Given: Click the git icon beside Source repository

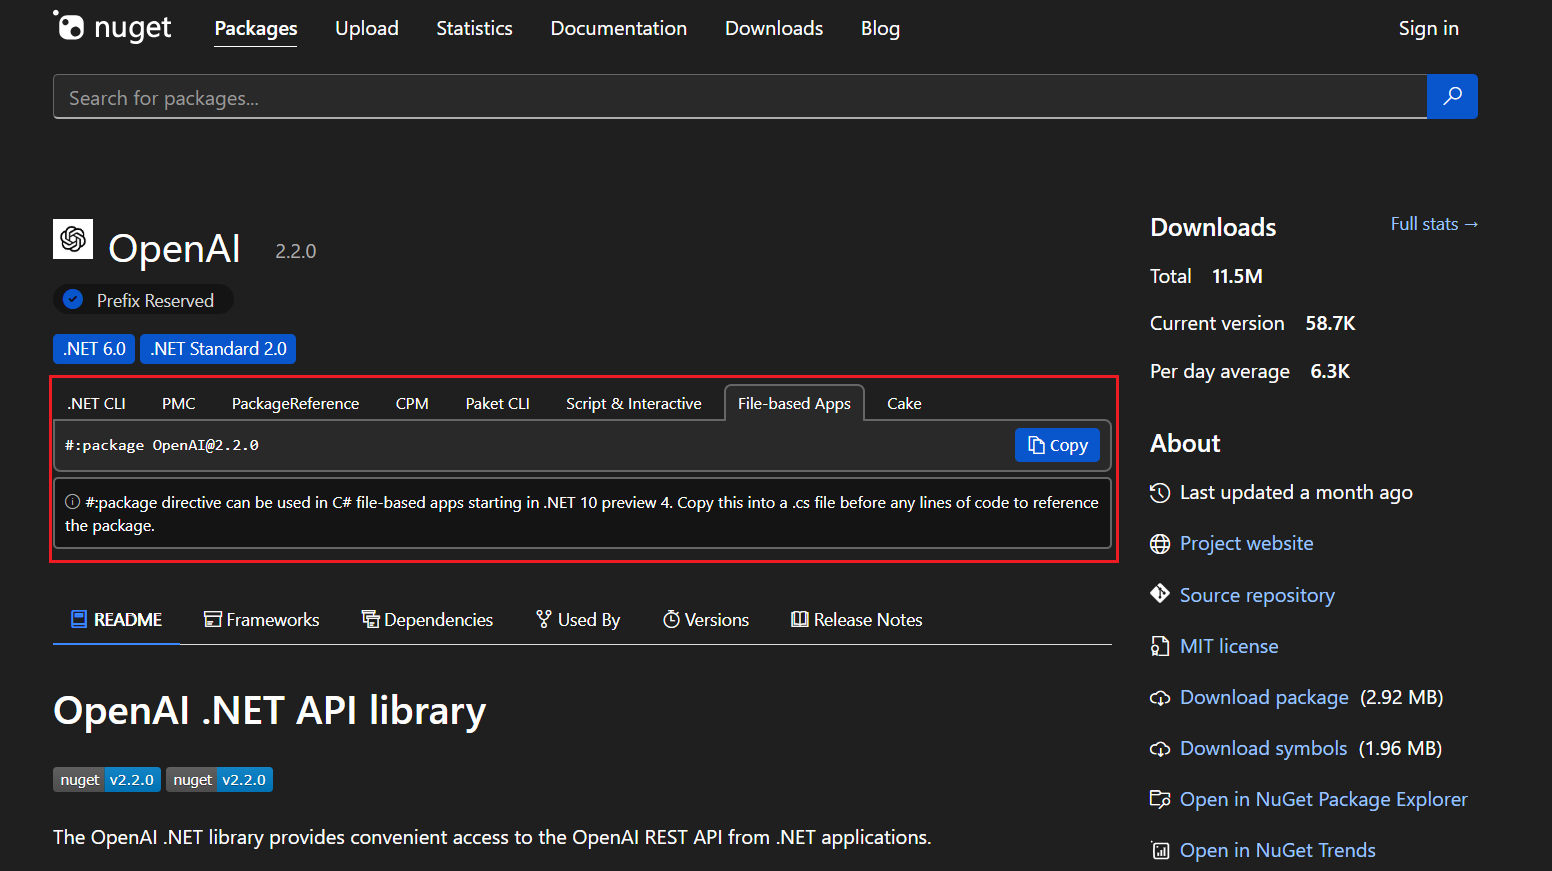Looking at the screenshot, I should coord(1160,594).
